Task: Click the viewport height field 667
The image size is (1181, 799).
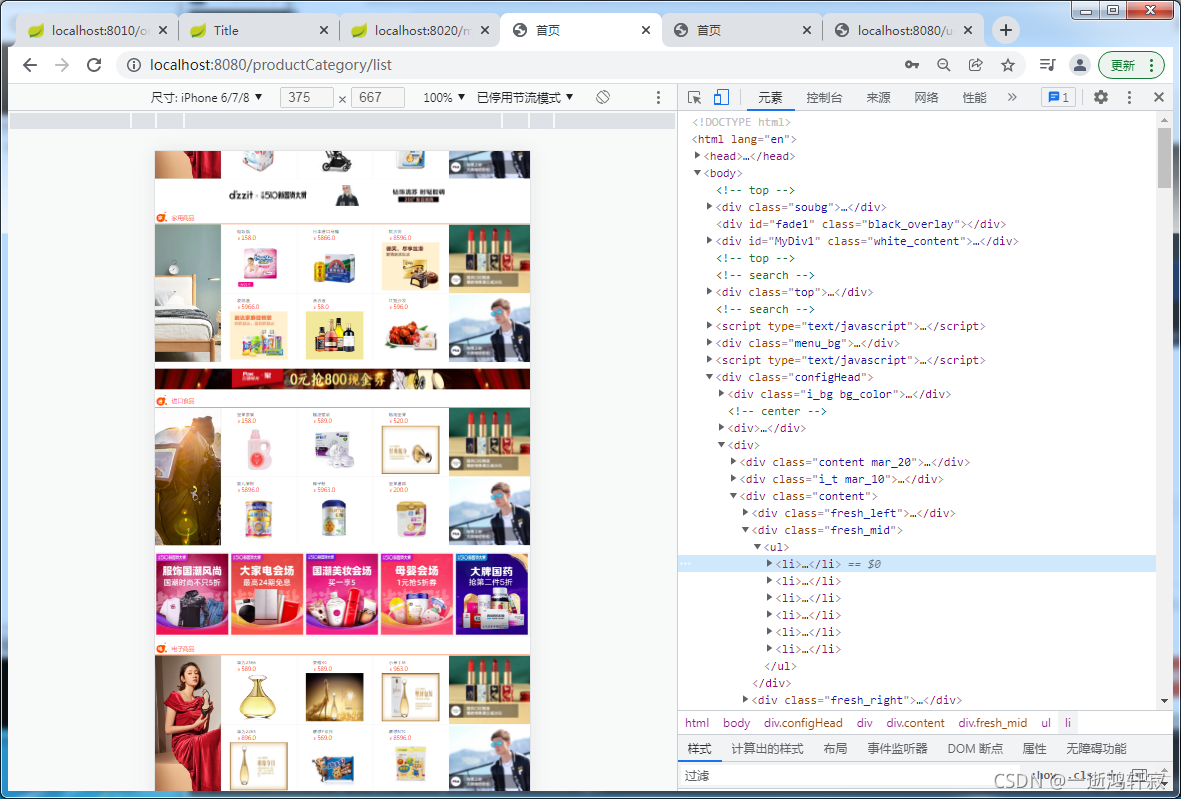Action: tap(377, 97)
